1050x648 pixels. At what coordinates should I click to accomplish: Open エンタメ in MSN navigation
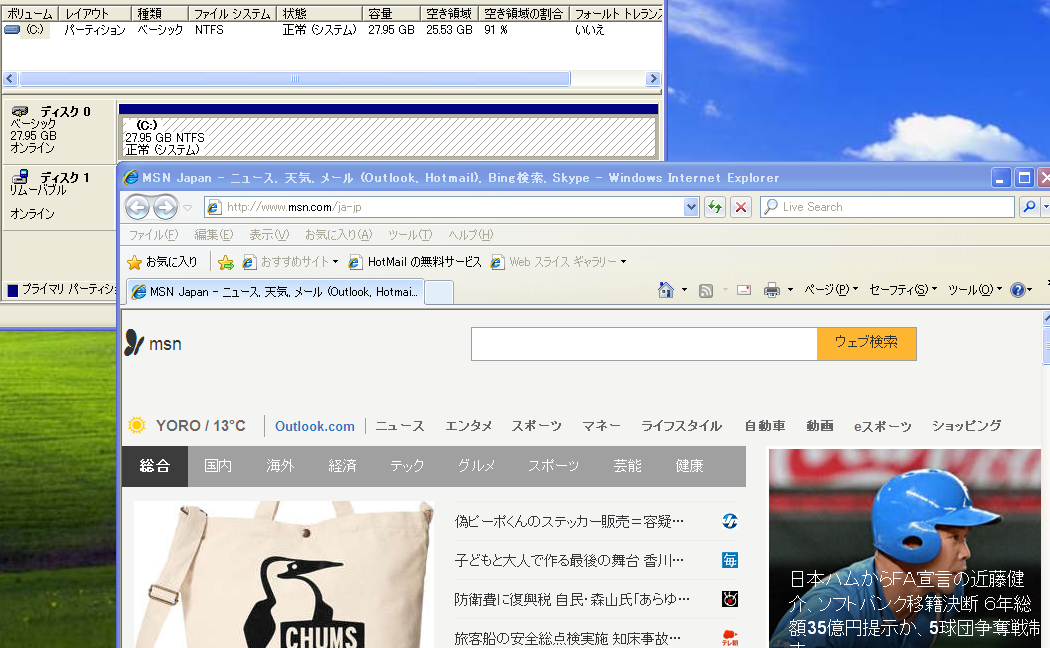(x=469, y=426)
